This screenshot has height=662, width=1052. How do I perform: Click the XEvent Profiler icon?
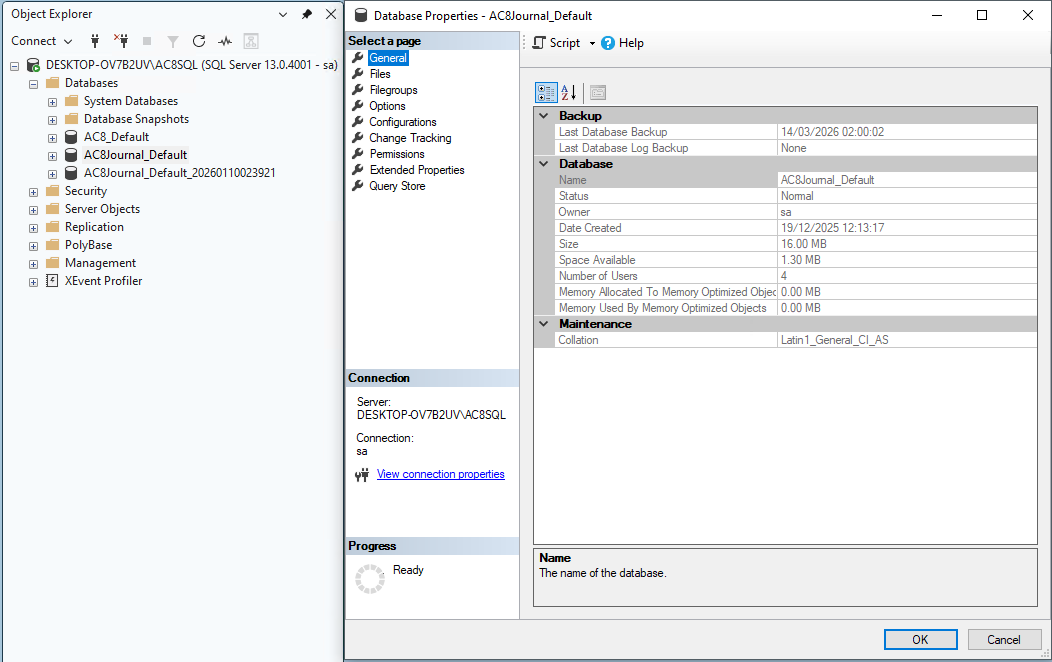[52, 280]
